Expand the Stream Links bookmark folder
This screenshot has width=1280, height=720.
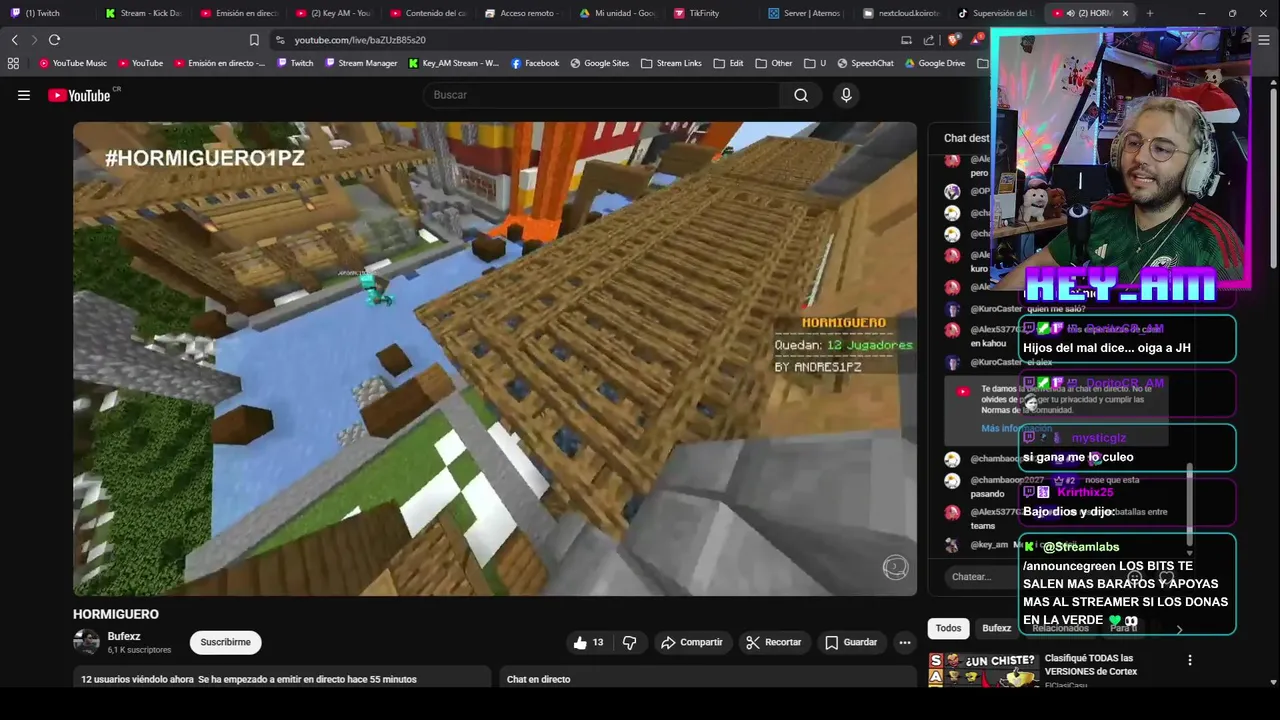point(671,63)
